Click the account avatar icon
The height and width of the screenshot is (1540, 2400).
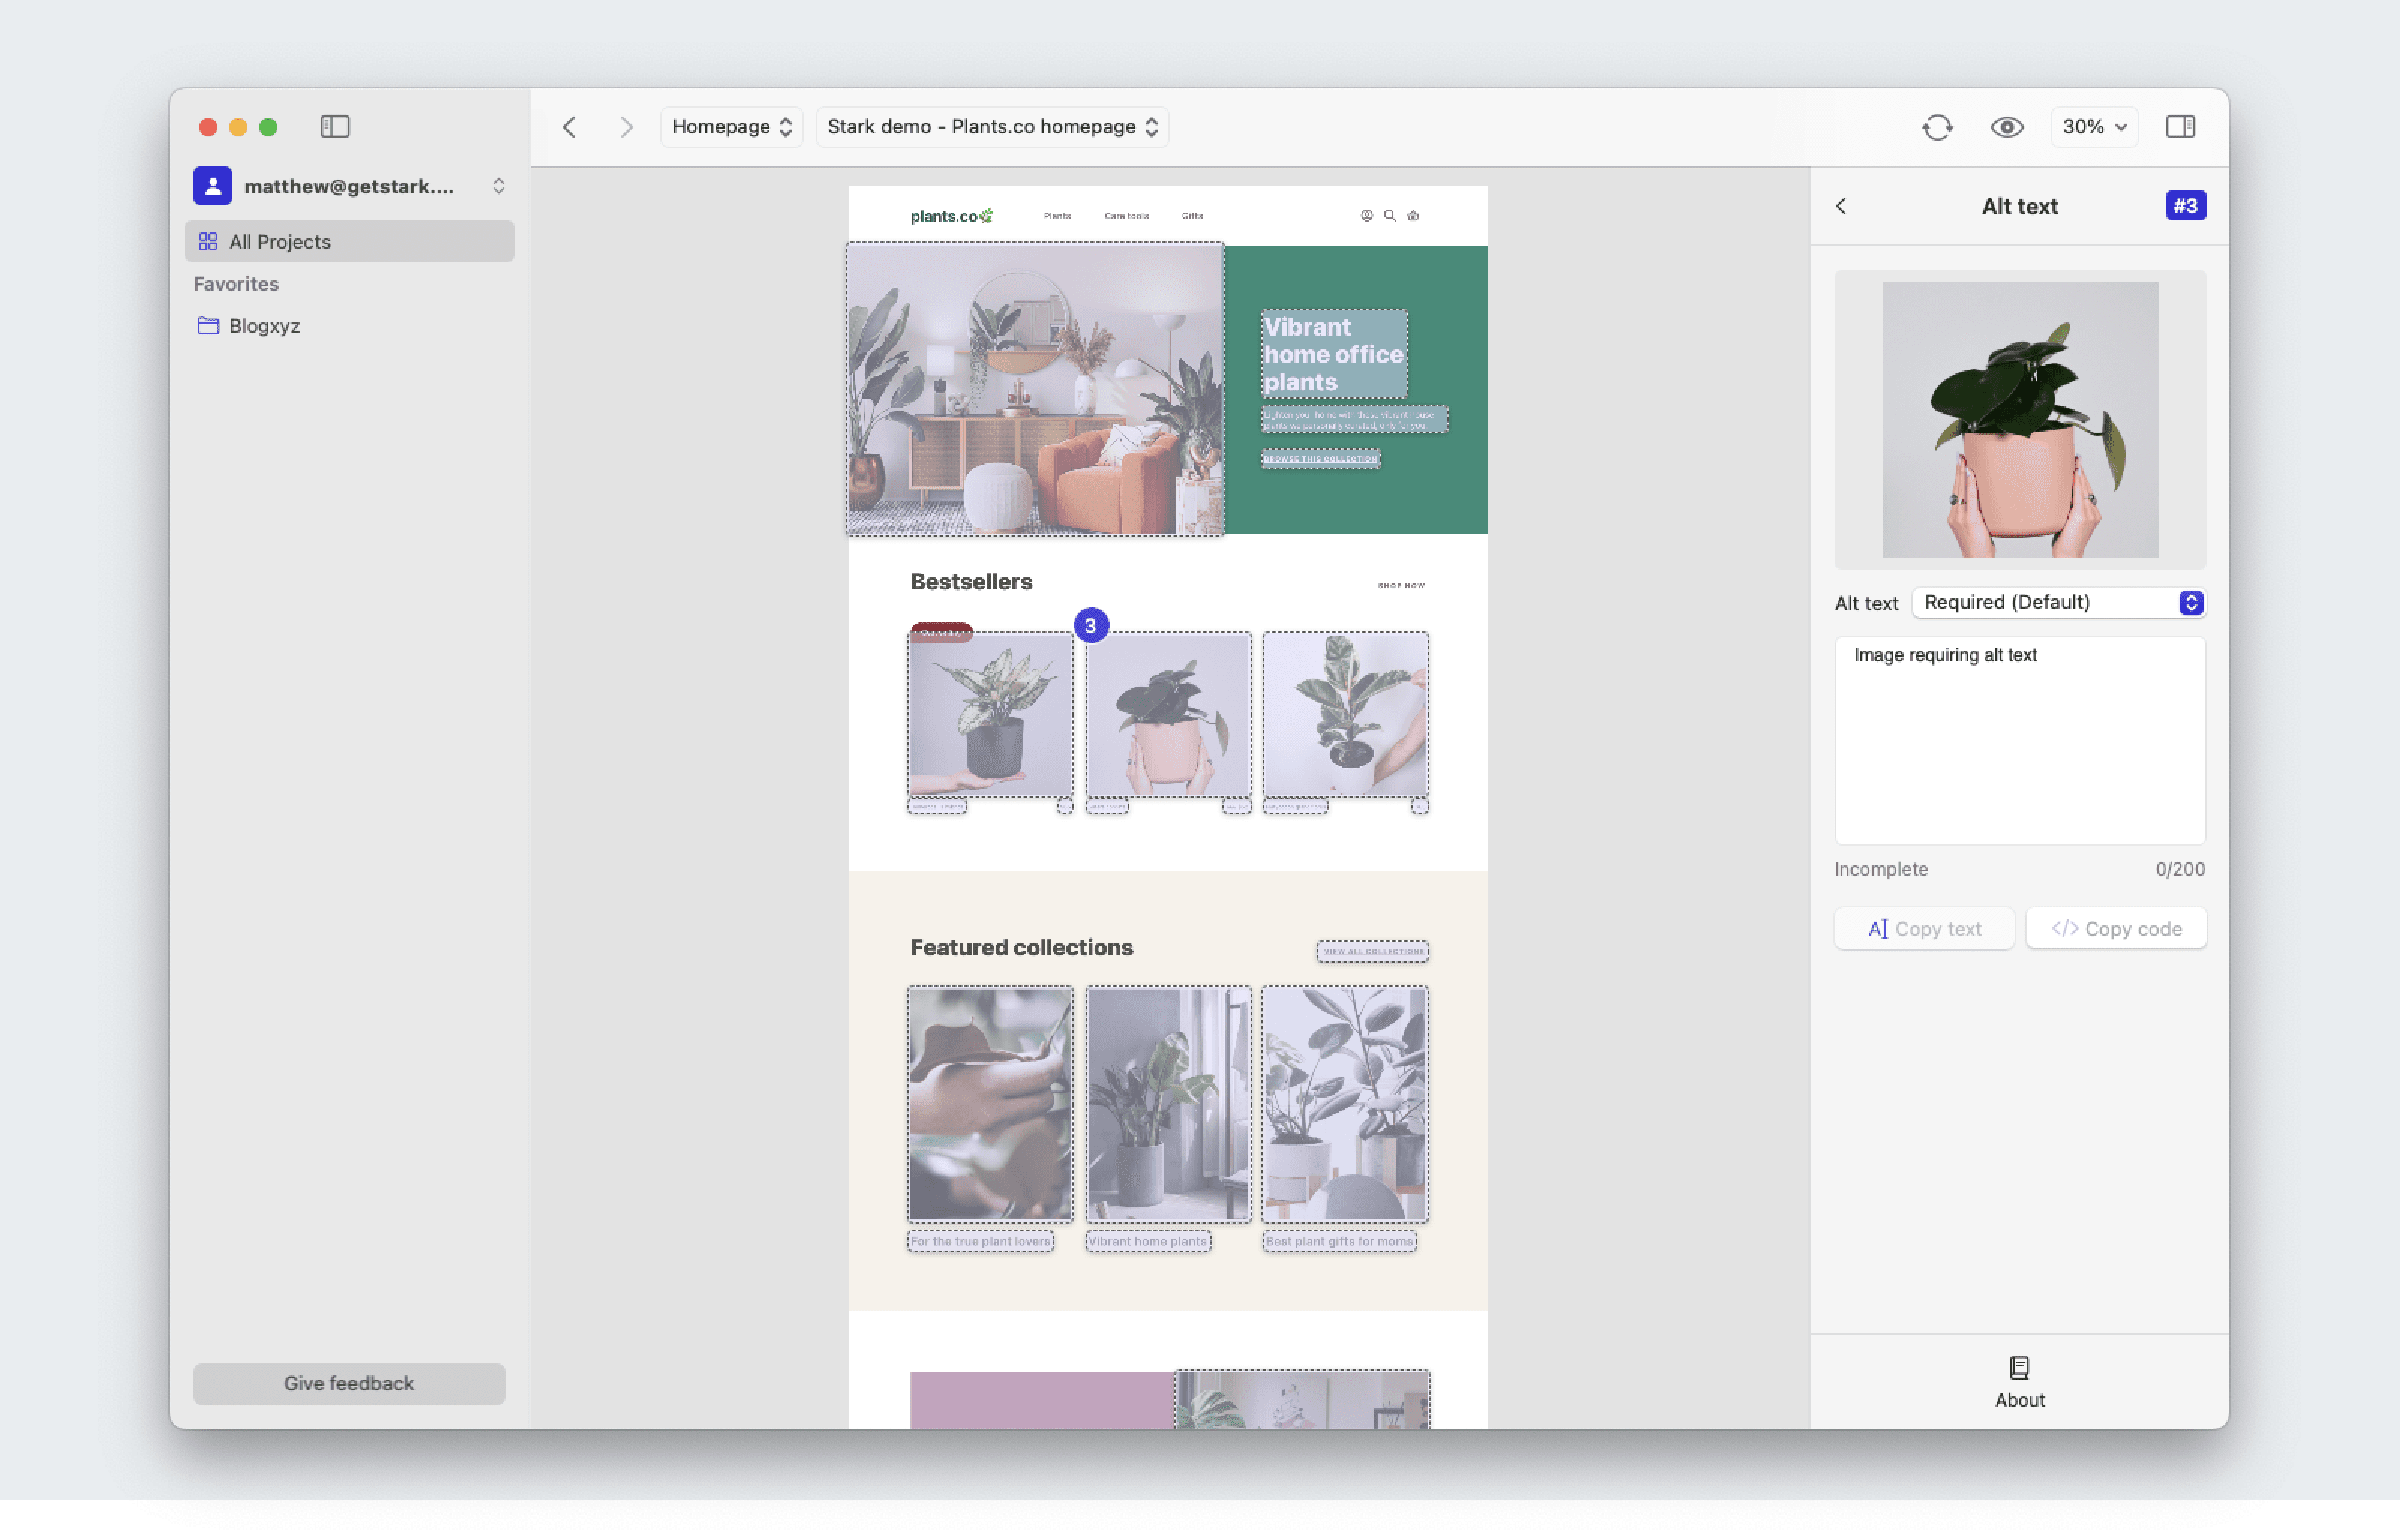point(213,186)
